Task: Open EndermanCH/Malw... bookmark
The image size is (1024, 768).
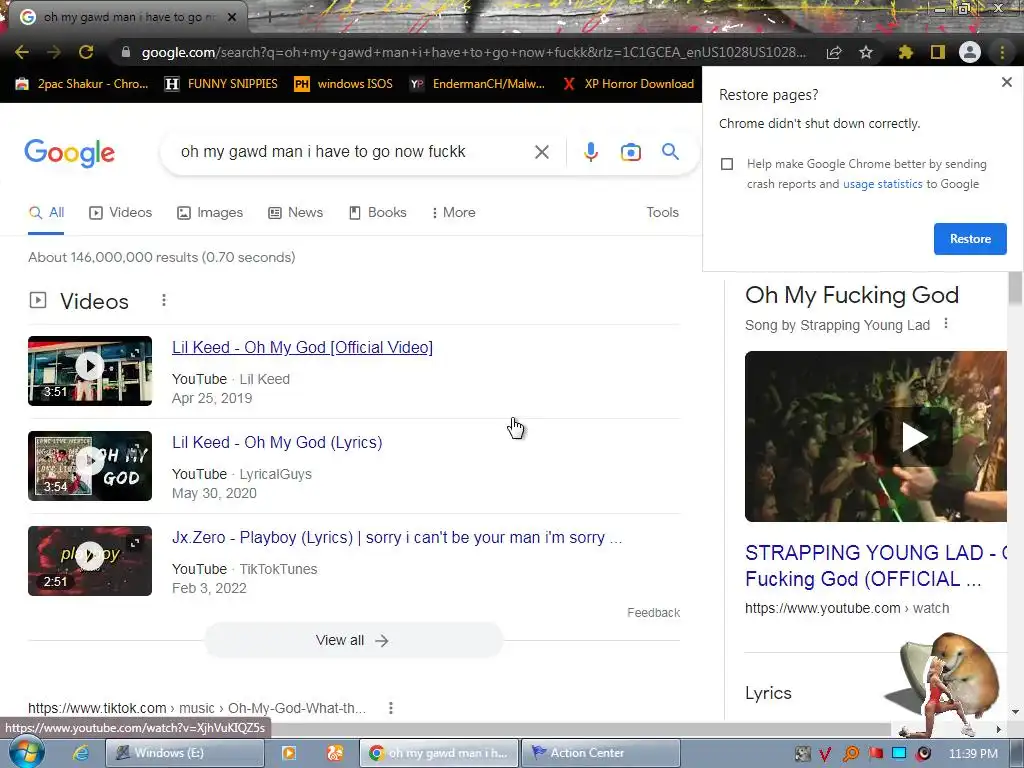Action: 477,84
